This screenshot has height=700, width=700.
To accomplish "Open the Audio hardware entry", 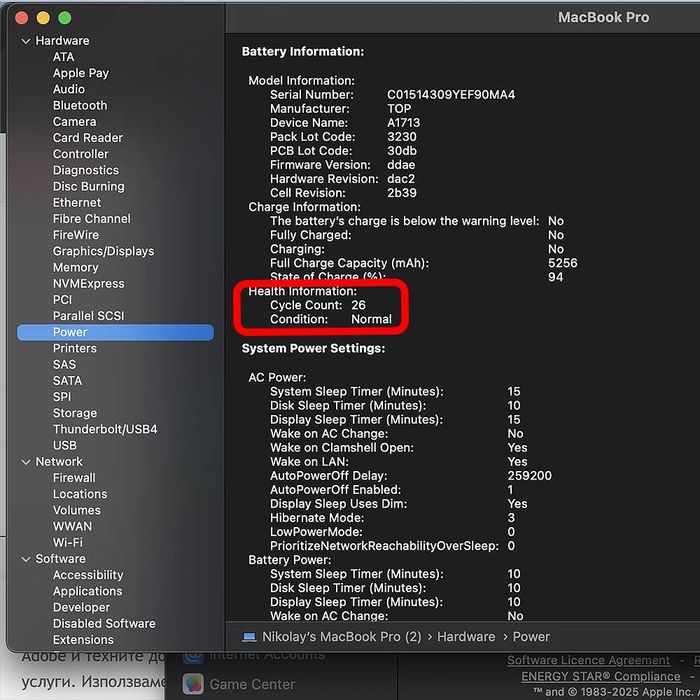I will (69, 89).
